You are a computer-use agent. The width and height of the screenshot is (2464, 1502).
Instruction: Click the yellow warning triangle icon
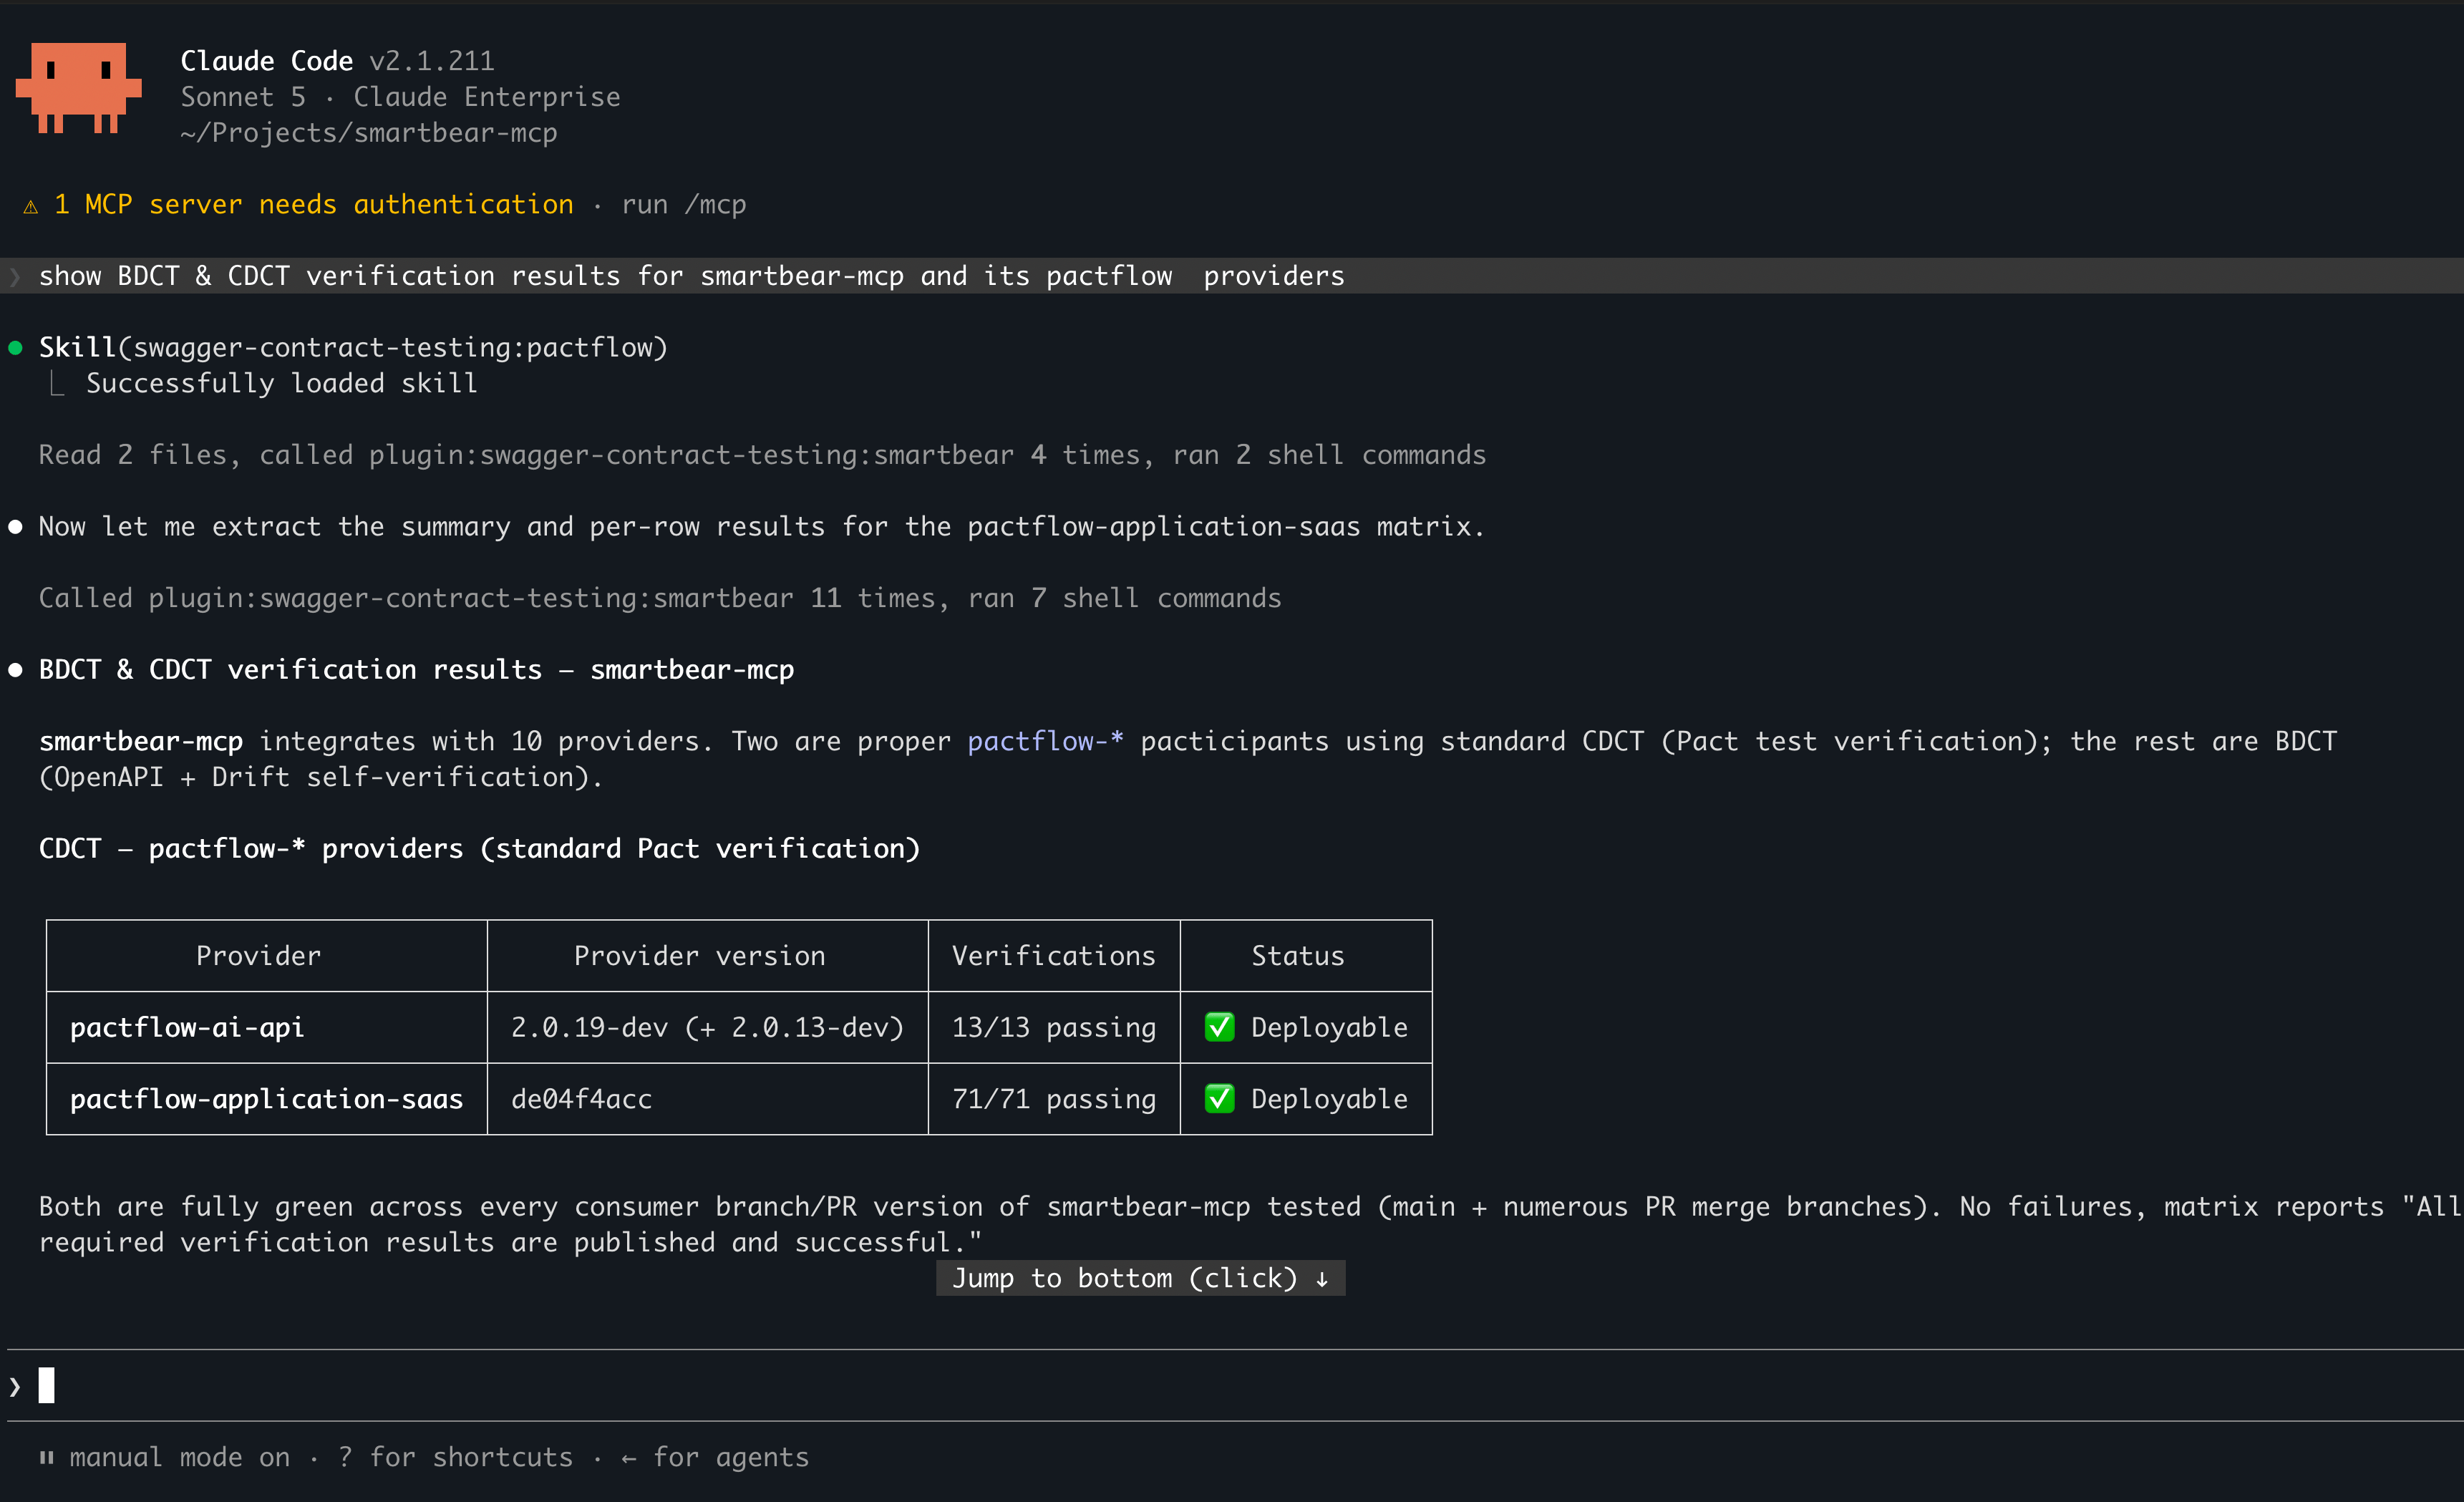pos(31,206)
